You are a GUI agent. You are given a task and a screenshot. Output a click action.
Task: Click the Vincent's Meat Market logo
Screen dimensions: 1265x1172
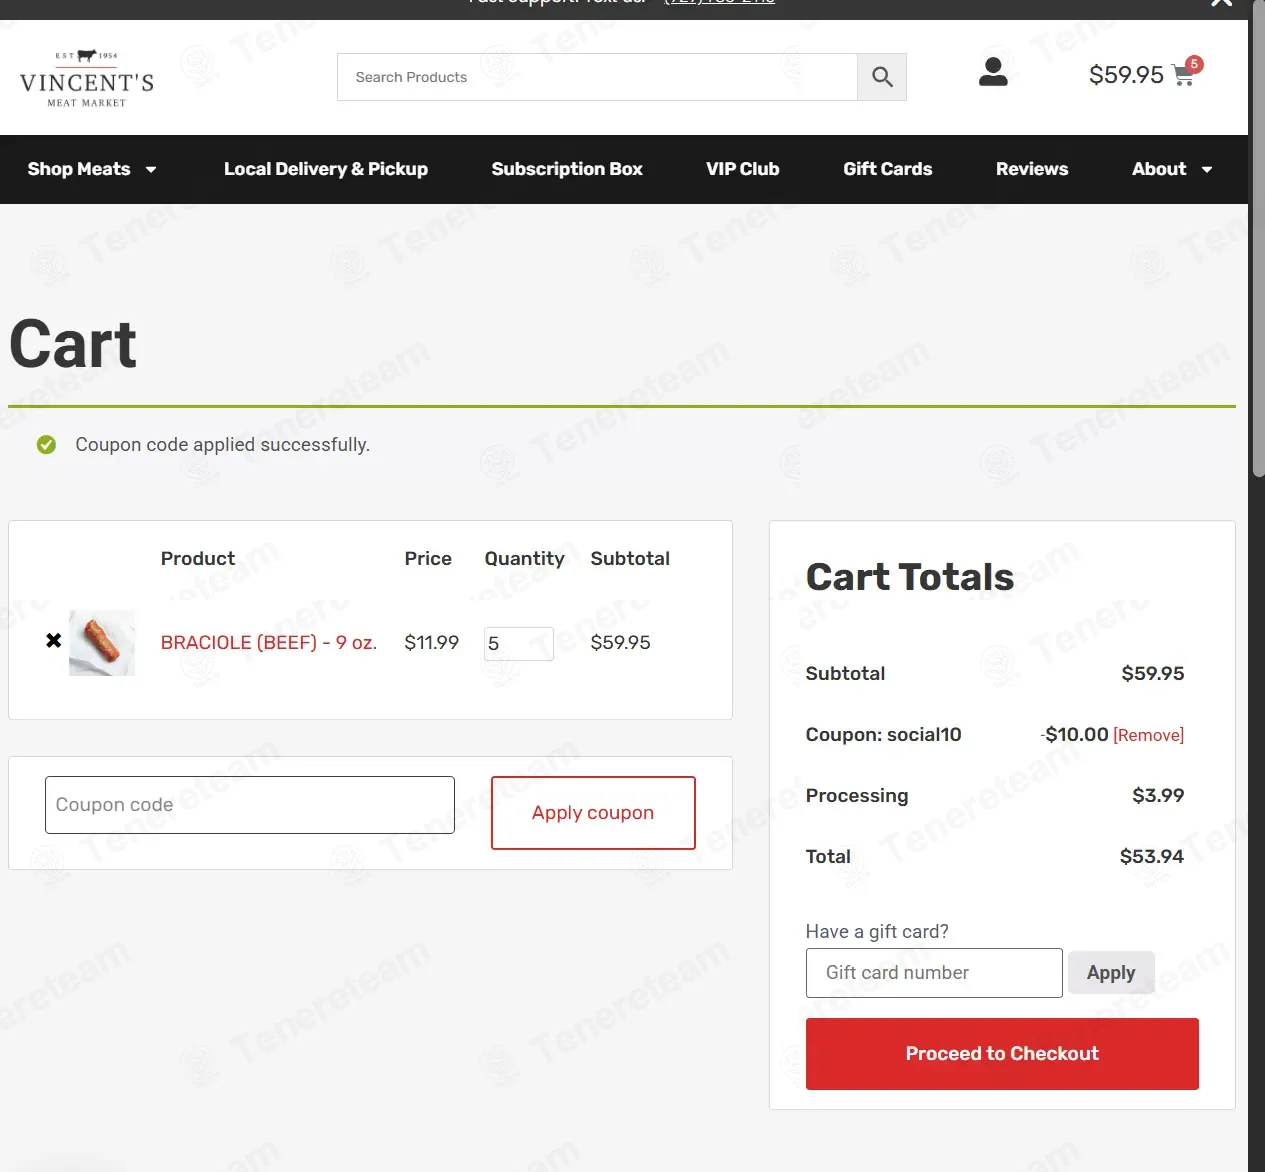click(87, 78)
